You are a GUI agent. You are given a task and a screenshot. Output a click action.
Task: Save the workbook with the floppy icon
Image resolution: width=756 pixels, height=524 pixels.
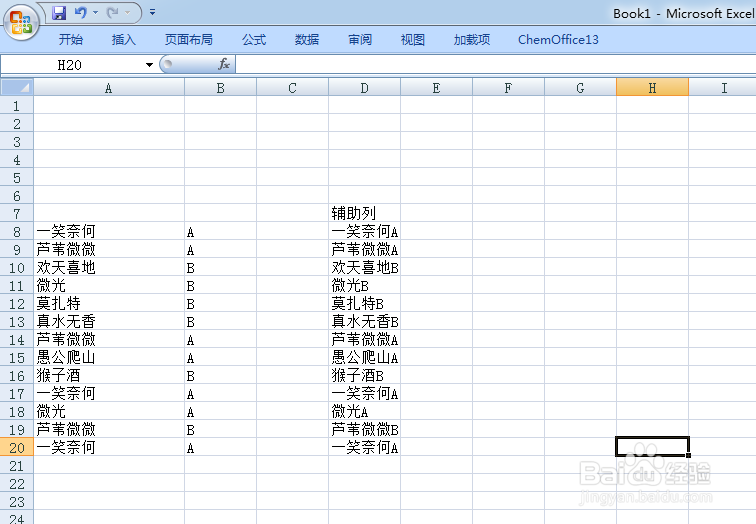[59, 13]
